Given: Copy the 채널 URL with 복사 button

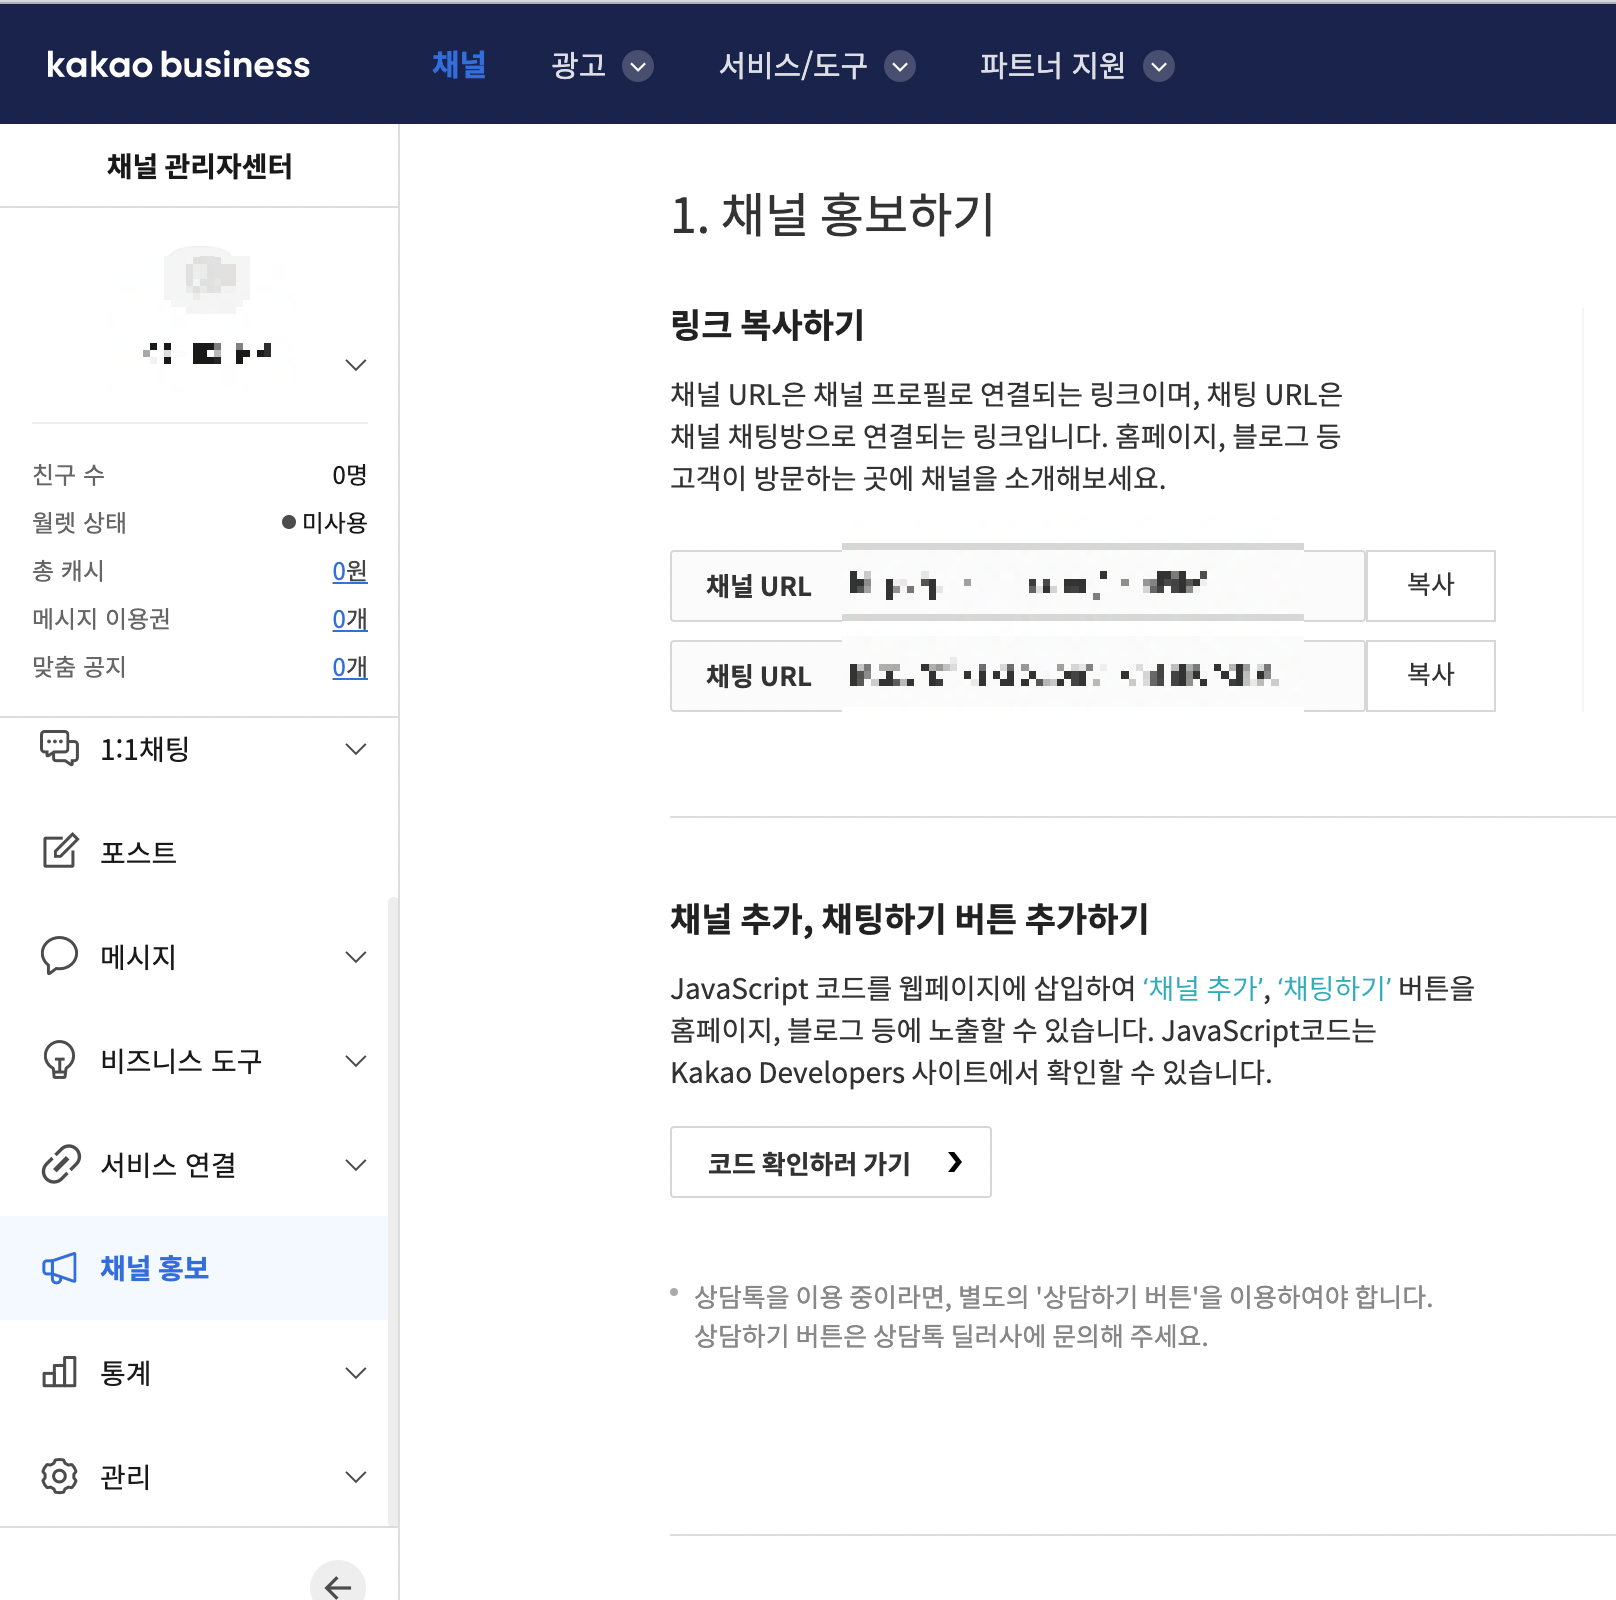Looking at the screenshot, I should 1430,585.
